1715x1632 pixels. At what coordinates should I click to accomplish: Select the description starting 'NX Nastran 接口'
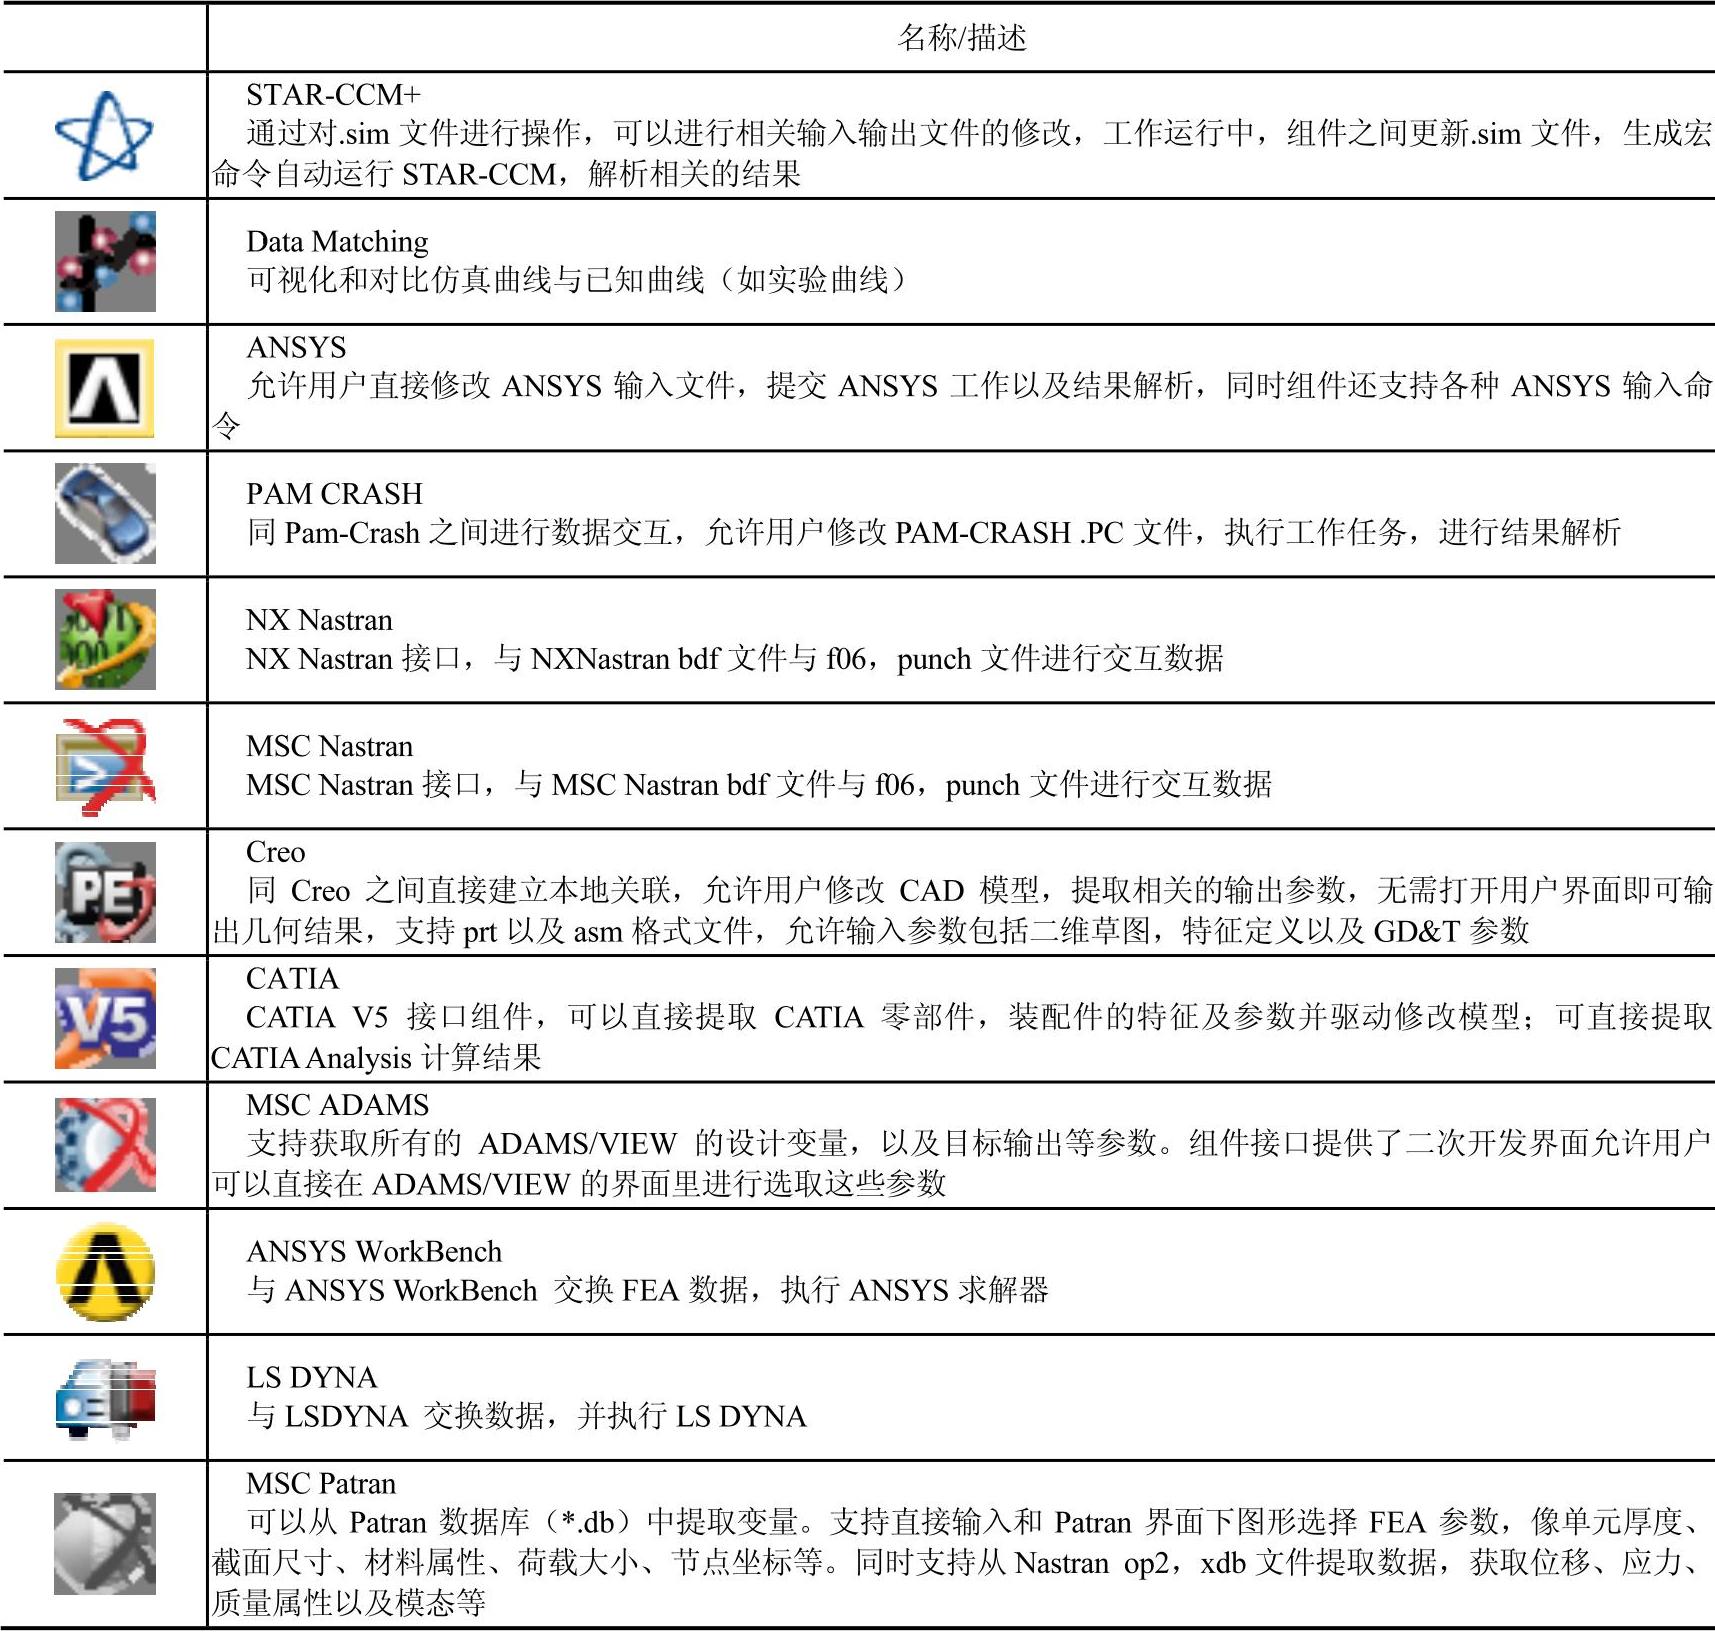735,659
